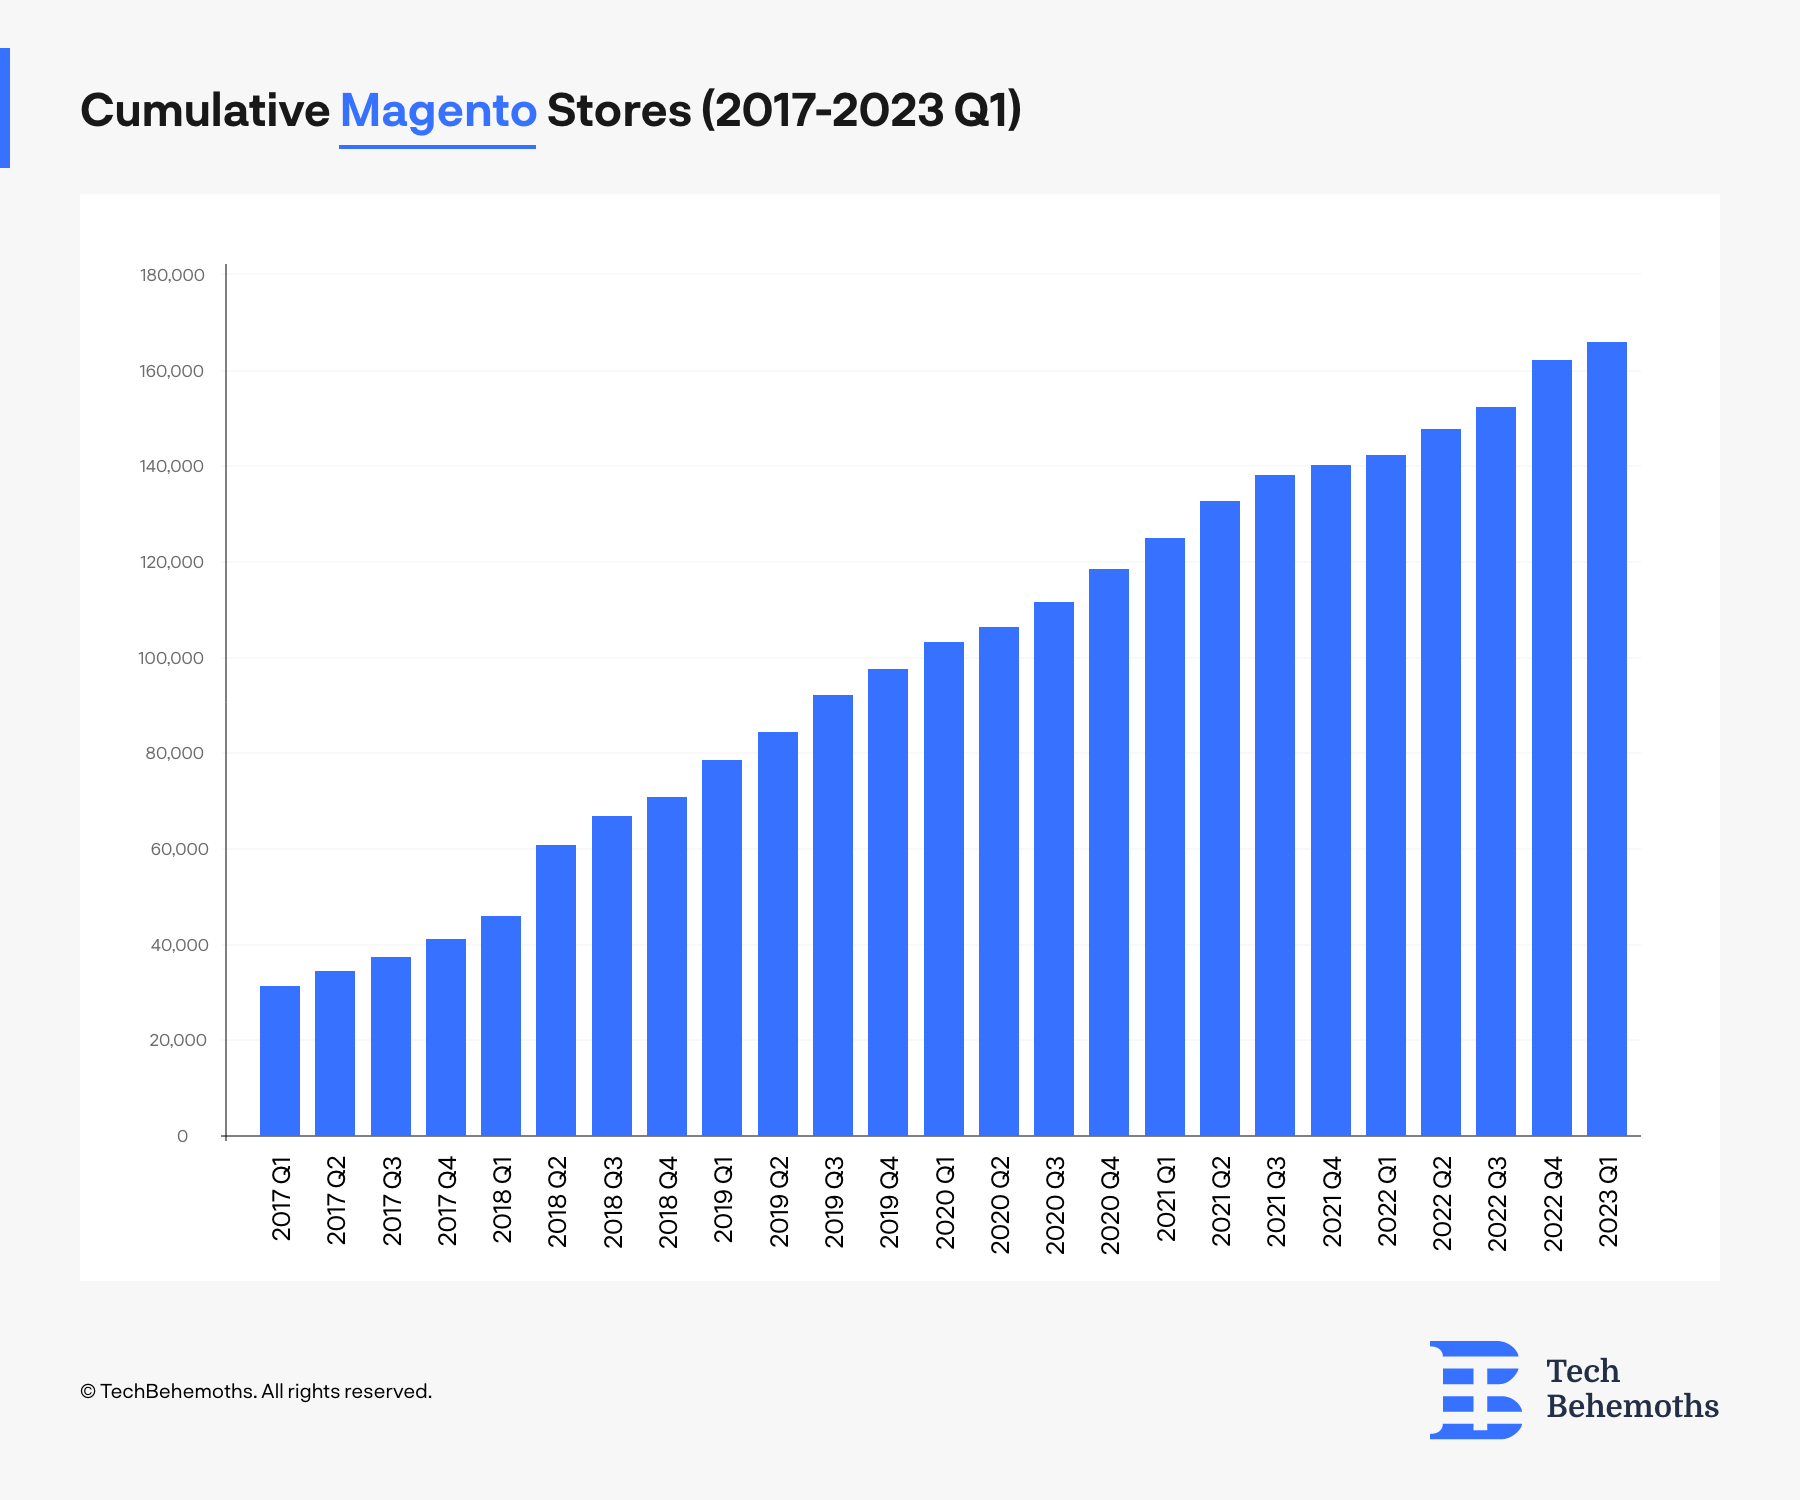
Task: Click the 2022 Q2 bar
Action: coord(1441,783)
